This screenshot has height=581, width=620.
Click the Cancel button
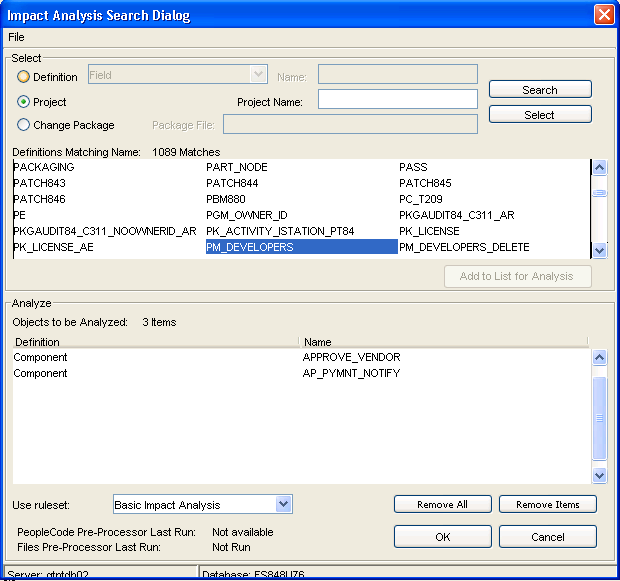[x=548, y=537]
